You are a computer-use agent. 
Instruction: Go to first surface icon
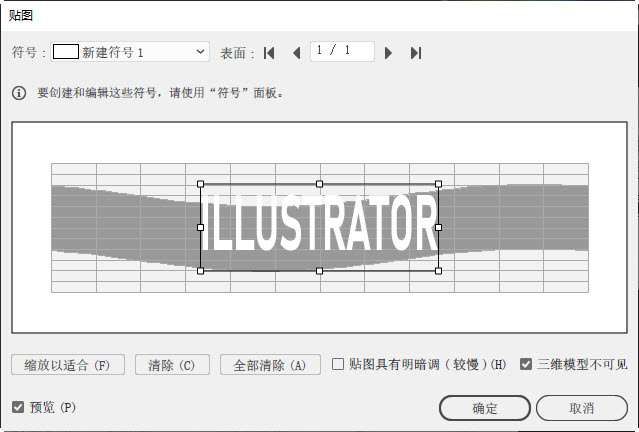click(x=269, y=53)
